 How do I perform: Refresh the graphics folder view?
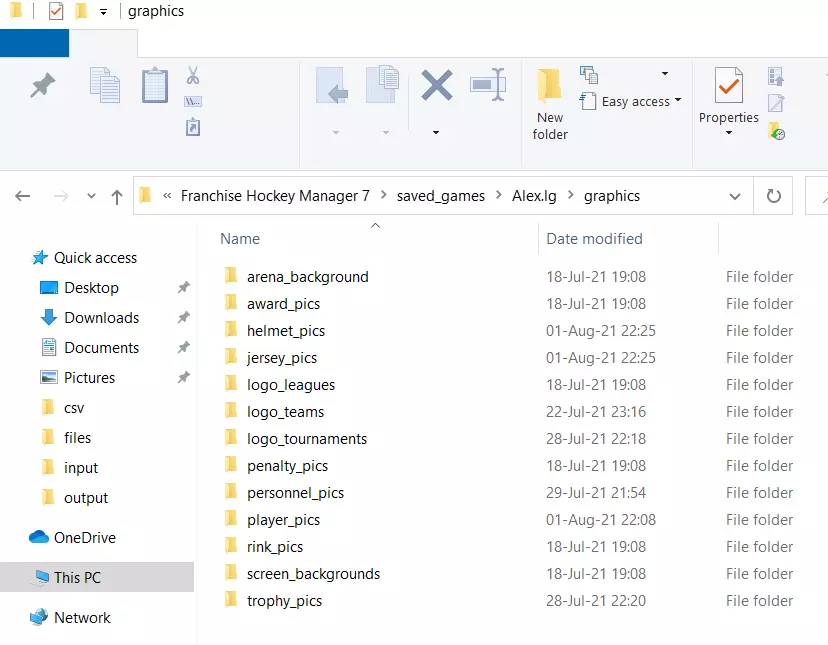(774, 196)
